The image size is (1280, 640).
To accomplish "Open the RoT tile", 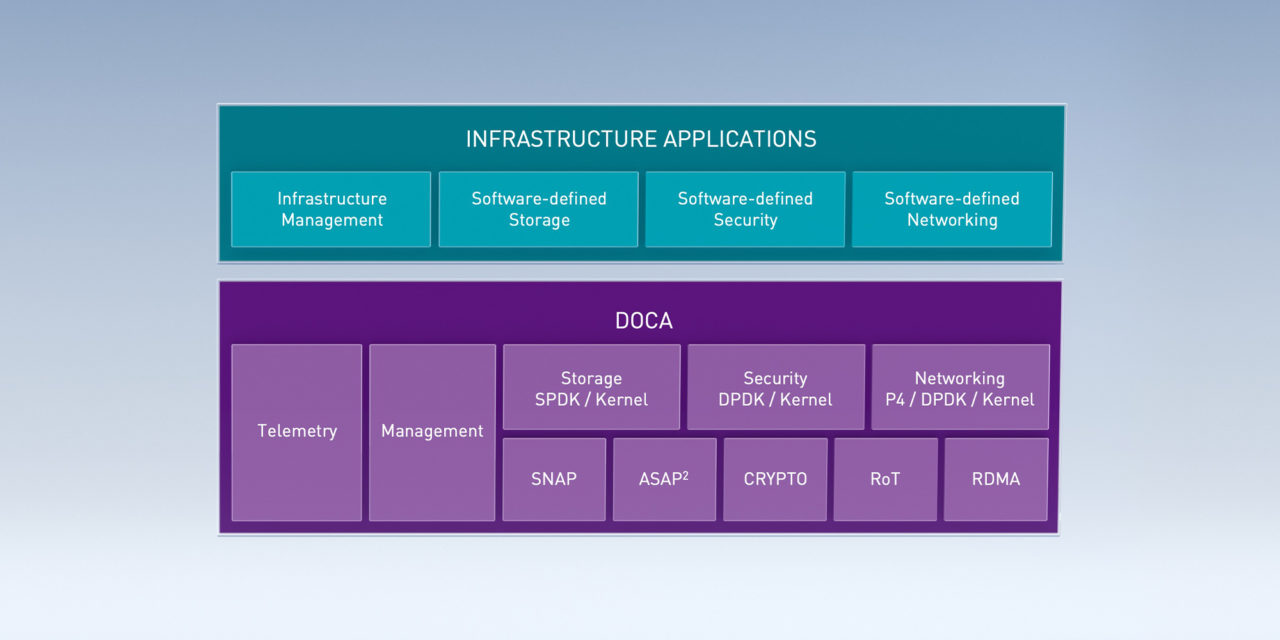I will 885,479.
